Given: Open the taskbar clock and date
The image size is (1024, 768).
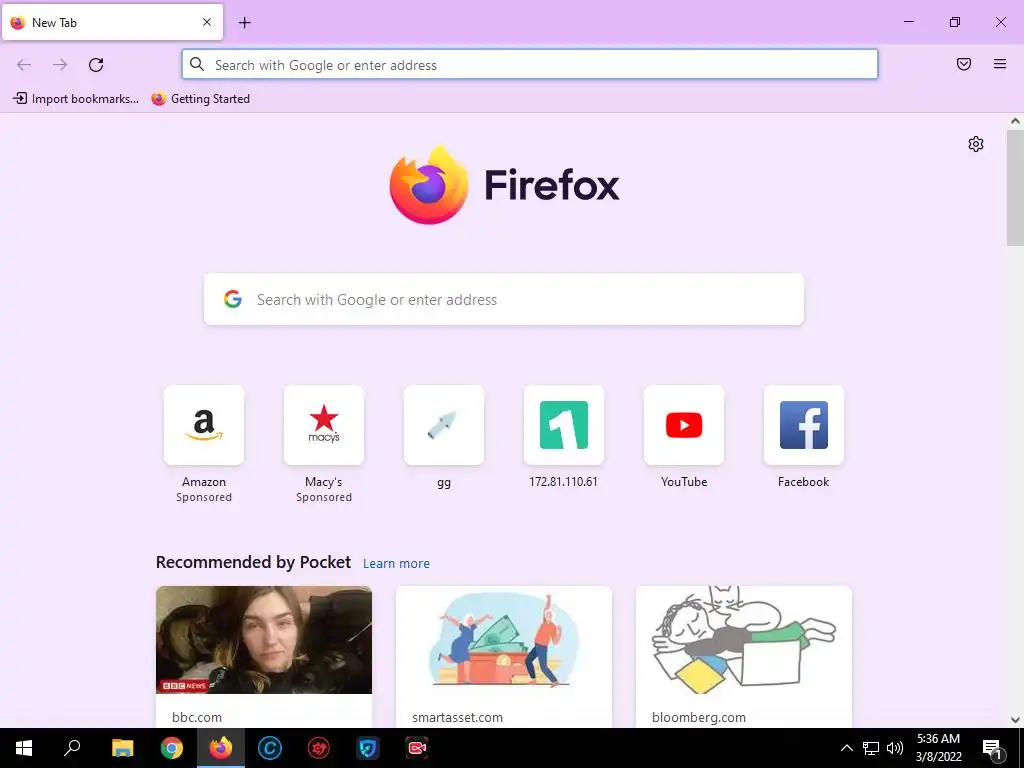Looking at the screenshot, I should tap(938, 748).
